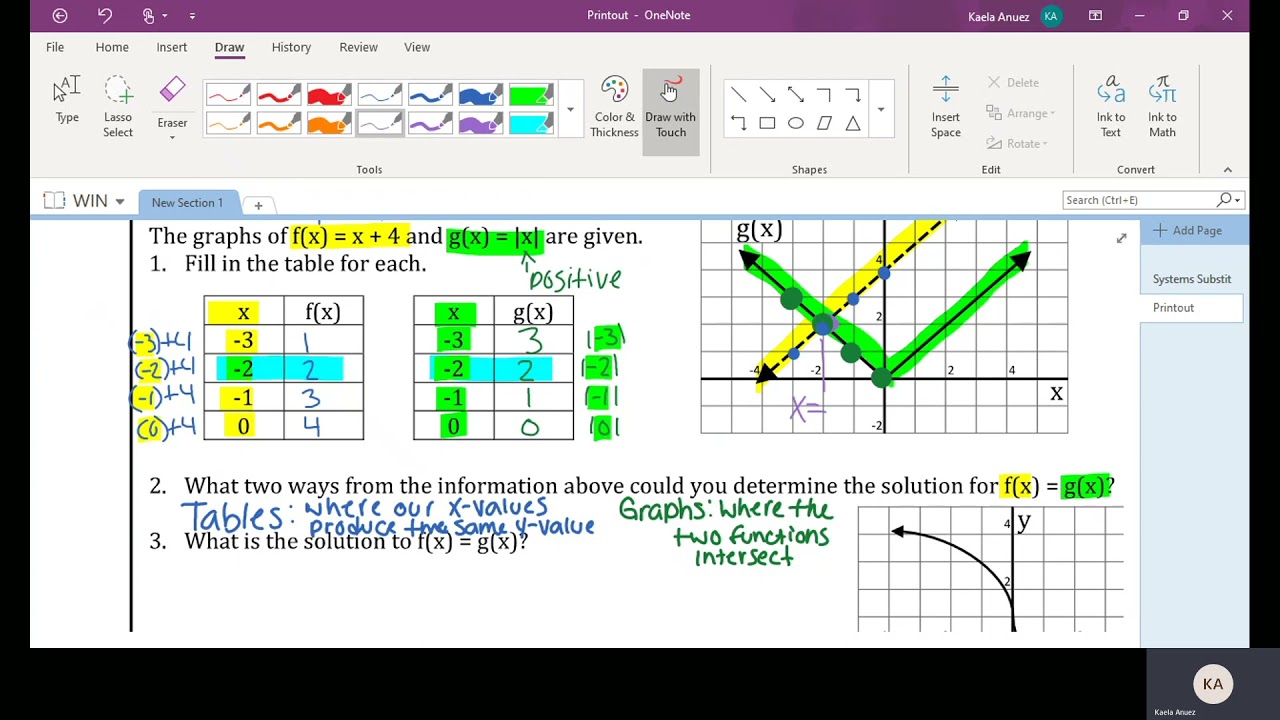Viewport: 1280px width, 720px height.
Task: Pick the thin red pen
Action: [229, 95]
